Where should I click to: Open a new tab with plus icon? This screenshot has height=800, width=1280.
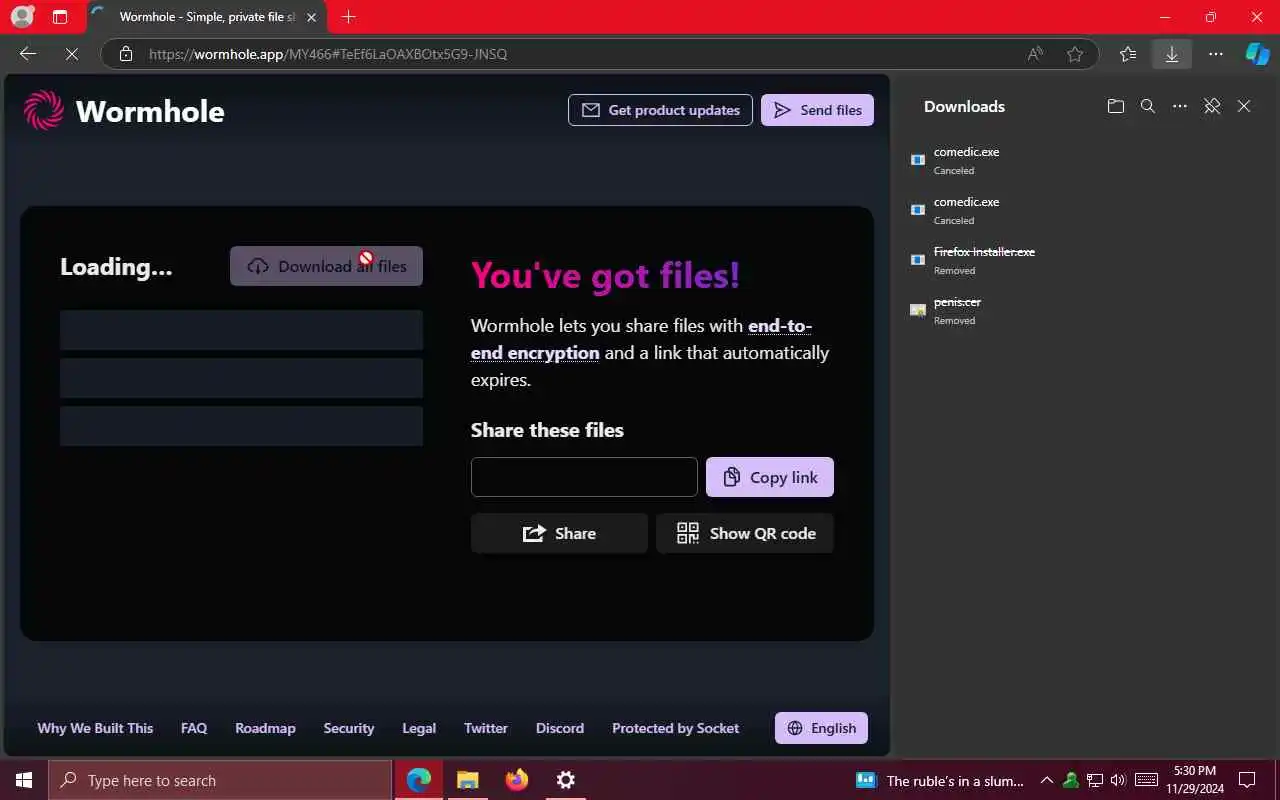click(348, 17)
